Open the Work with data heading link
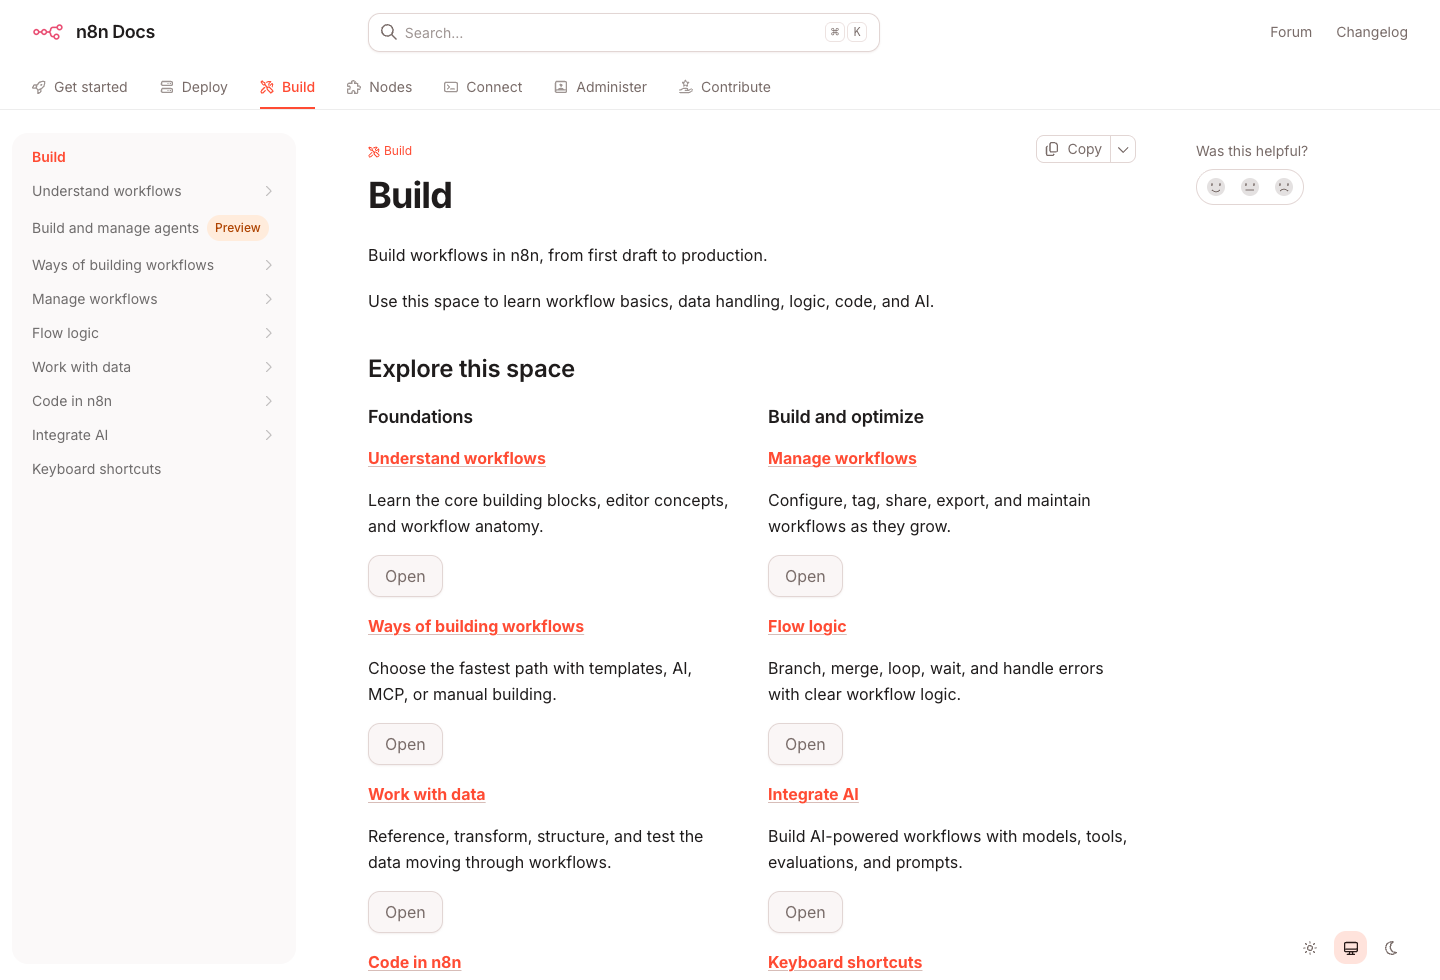This screenshot has height=980, width=1440. [x=427, y=794]
